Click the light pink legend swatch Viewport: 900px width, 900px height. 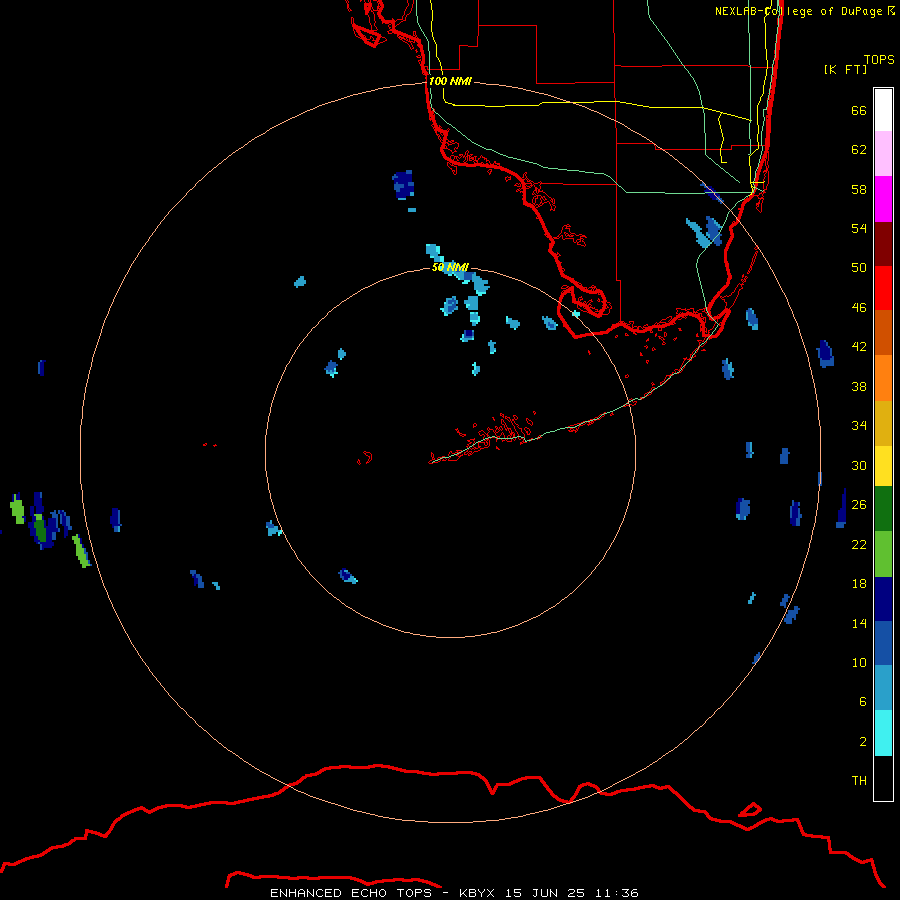883,153
